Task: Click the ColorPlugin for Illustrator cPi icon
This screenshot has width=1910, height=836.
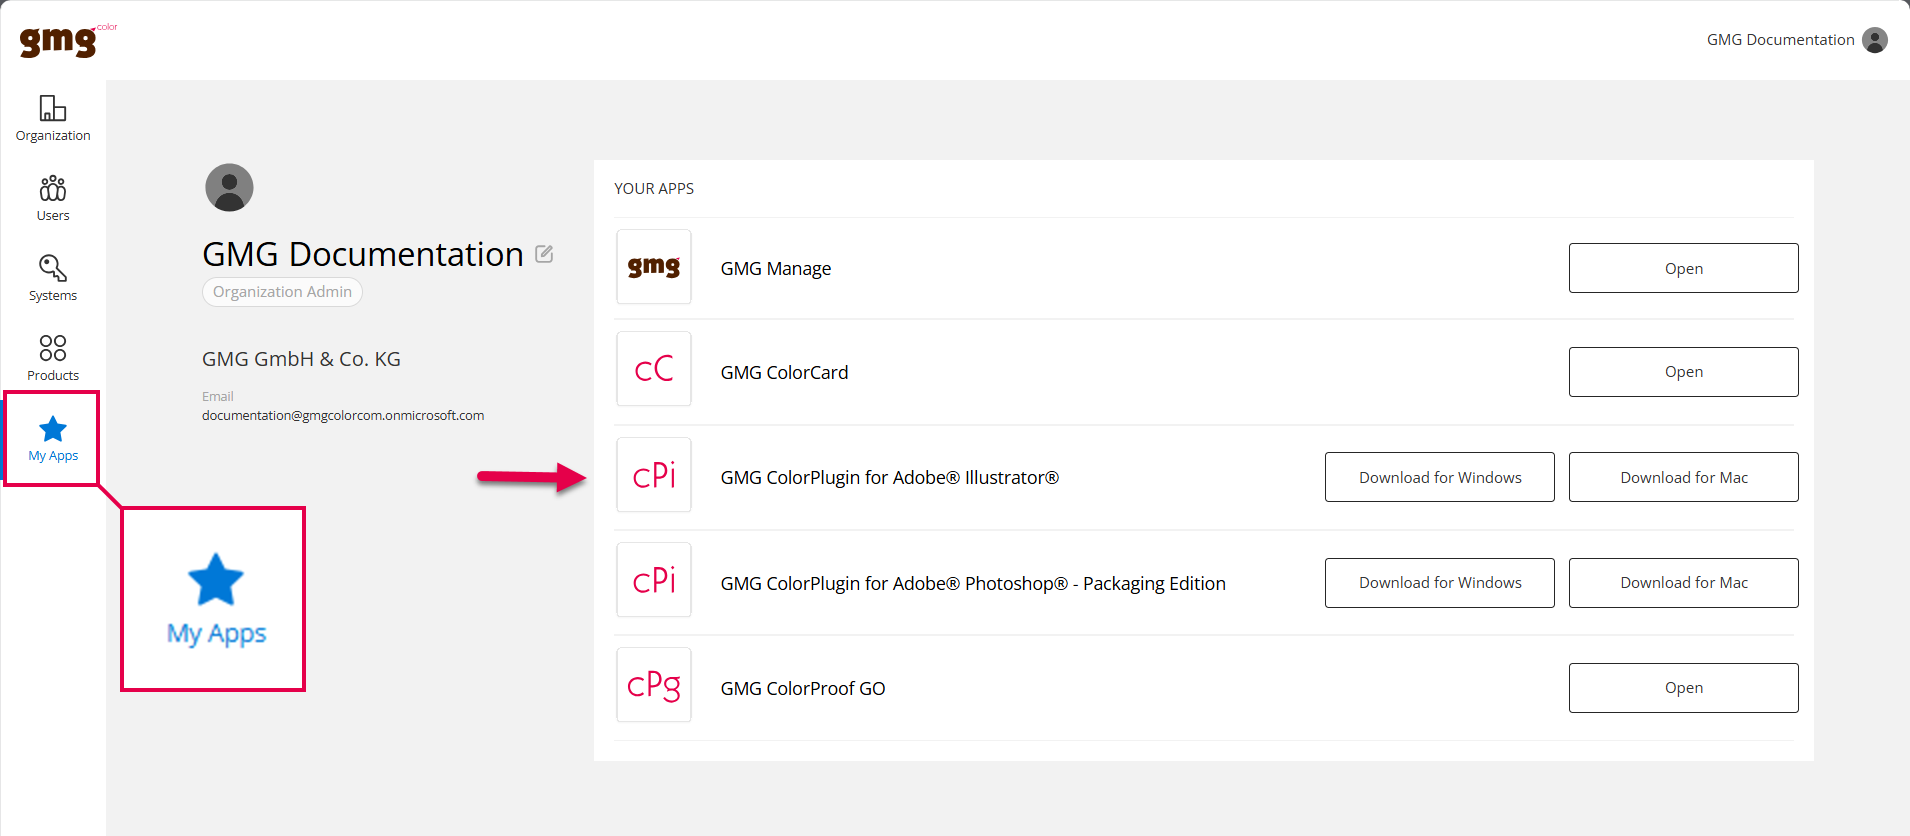Action: click(654, 475)
